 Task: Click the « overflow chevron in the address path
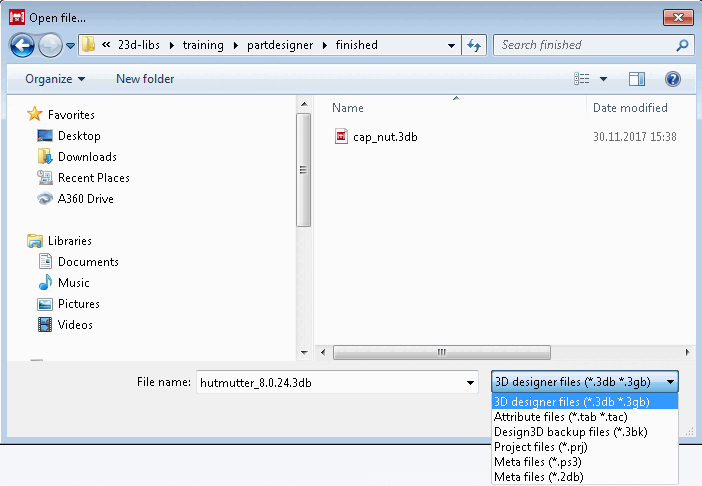click(x=106, y=45)
